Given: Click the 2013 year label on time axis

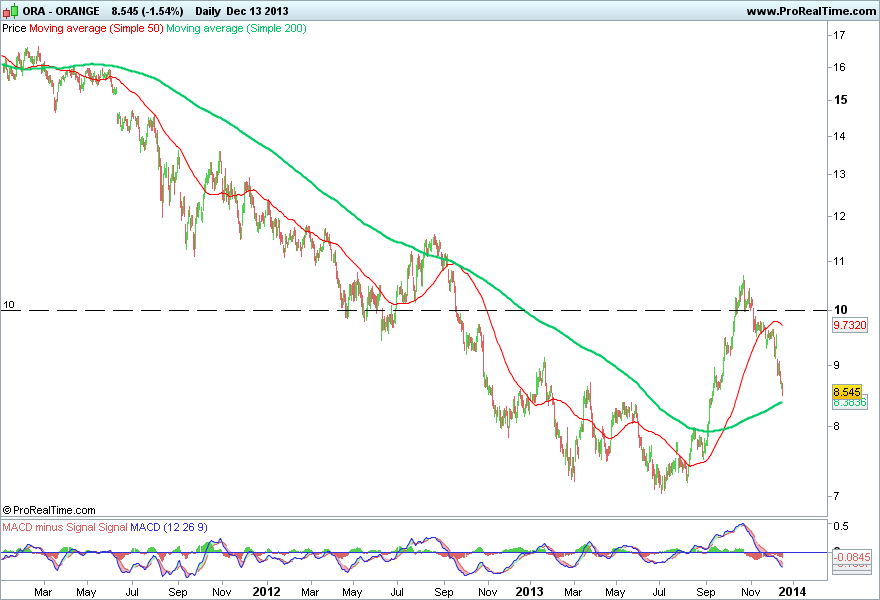Looking at the screenshot, I should (529, 592).
